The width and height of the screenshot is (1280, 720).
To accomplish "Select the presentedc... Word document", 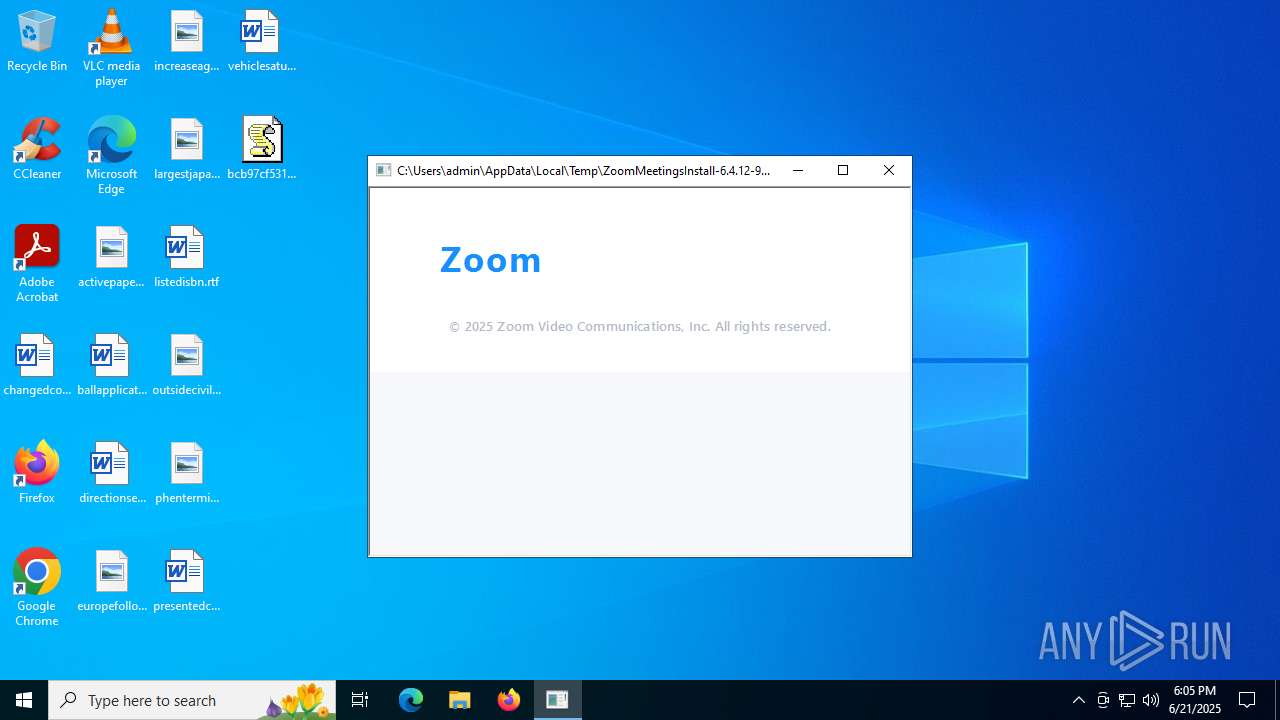I will pos(187,581).
